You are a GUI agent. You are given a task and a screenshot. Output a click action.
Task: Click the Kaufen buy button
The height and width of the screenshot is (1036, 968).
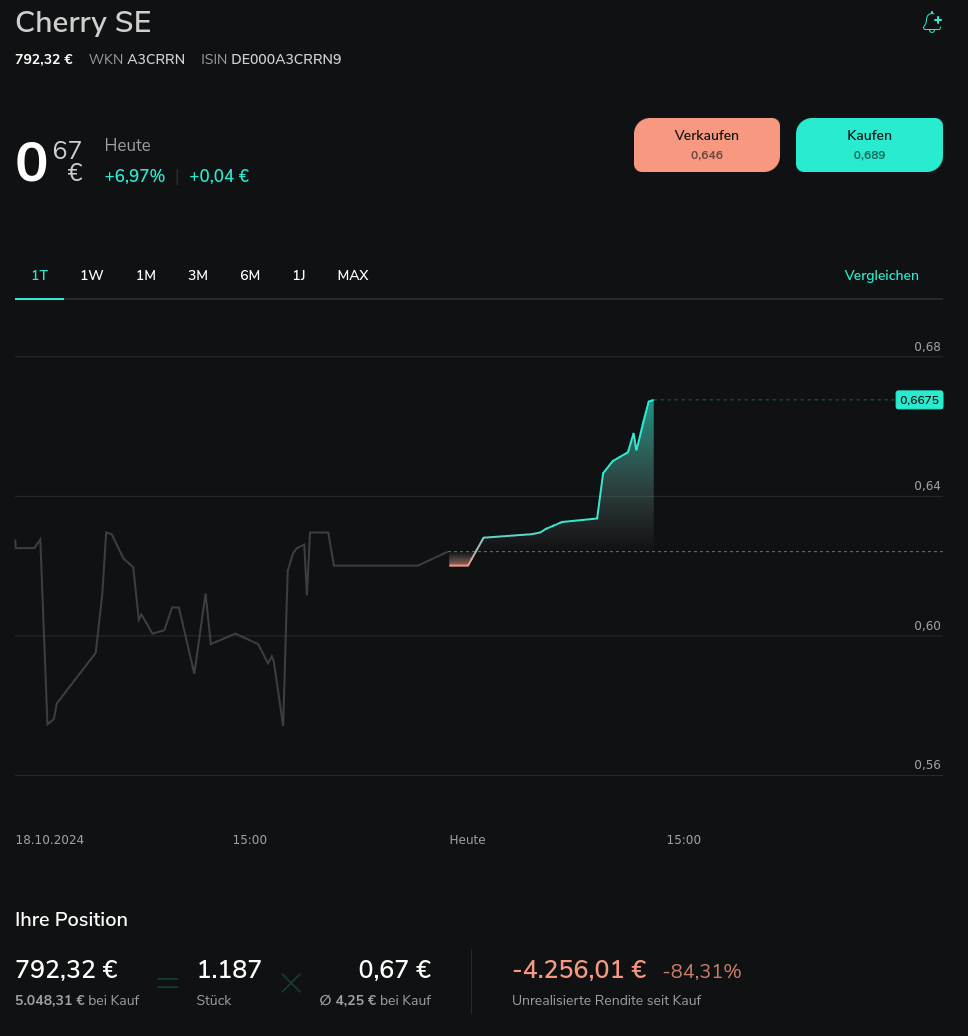coord(869,145)
